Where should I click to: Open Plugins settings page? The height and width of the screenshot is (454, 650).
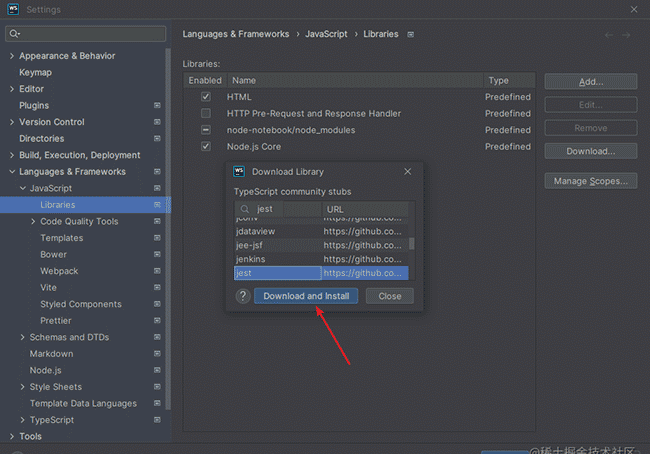[34, 105]
